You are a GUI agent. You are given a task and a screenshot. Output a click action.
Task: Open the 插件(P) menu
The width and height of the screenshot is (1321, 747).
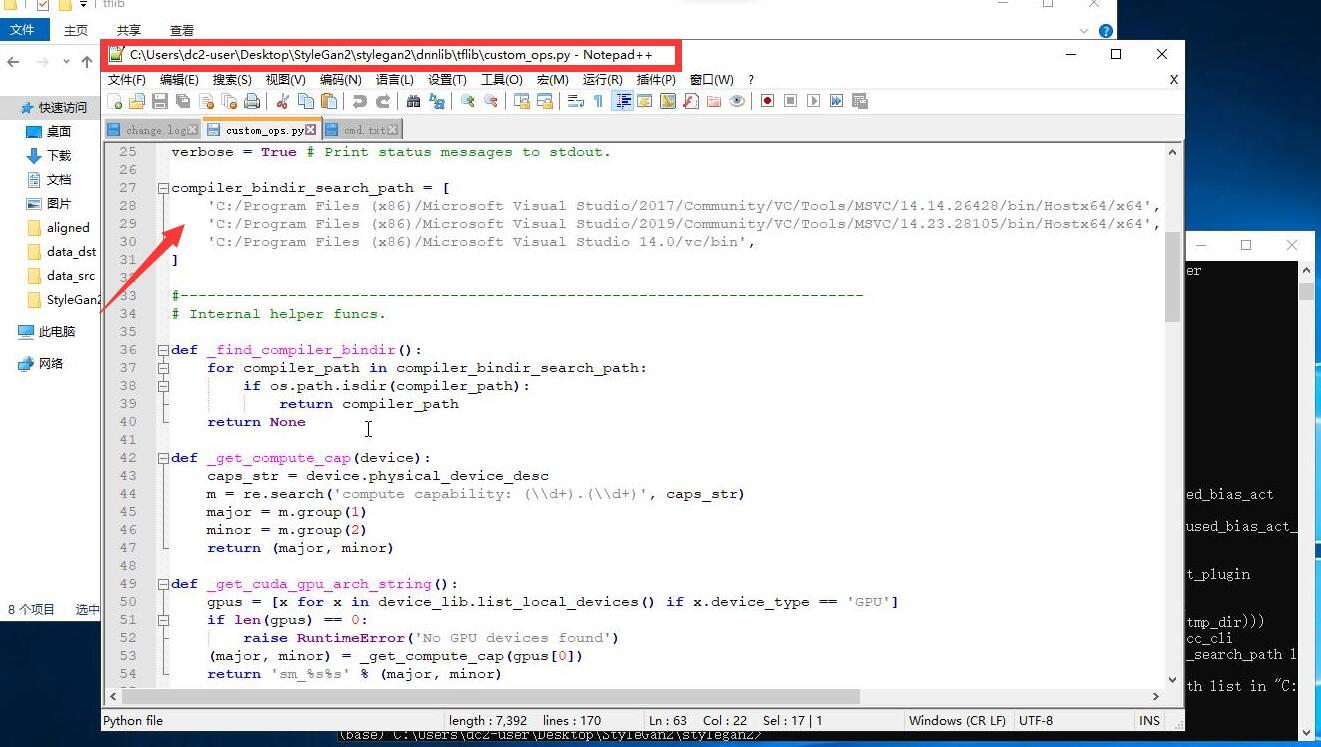[657, 79]
